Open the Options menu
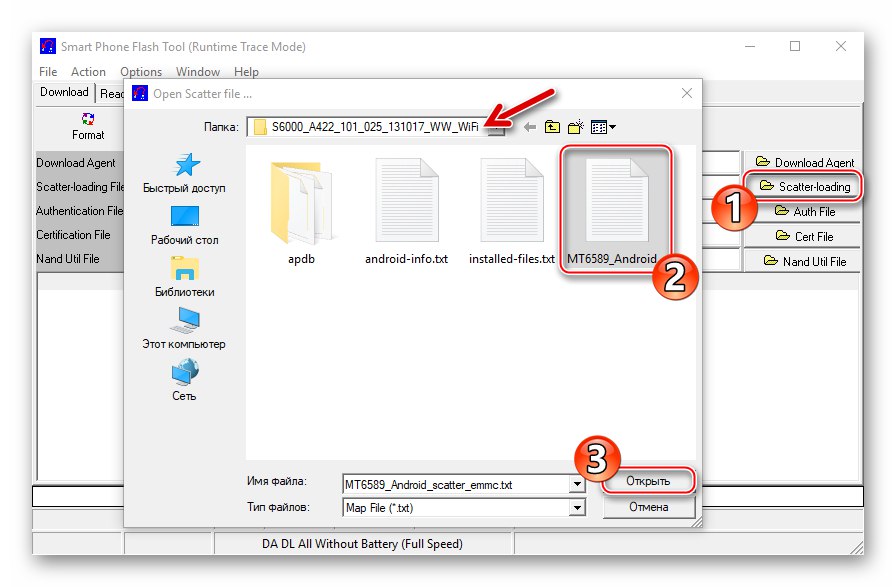 pos(141,71)
